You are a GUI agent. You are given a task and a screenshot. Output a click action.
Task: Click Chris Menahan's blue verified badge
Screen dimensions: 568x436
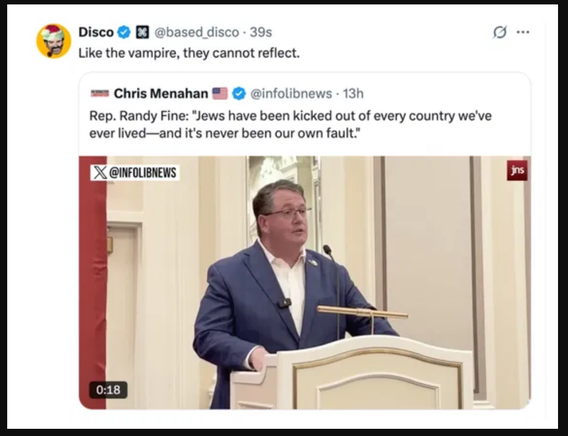238,93
